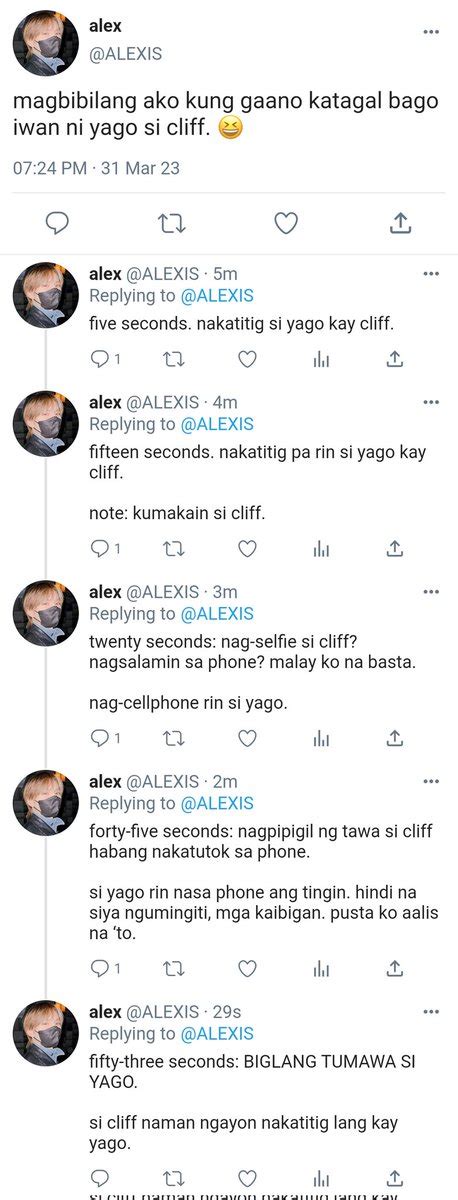Share the 'fifteen seconds' reply tweet
This screenshot has height=1200, width=458.
(x=395, y=548)
